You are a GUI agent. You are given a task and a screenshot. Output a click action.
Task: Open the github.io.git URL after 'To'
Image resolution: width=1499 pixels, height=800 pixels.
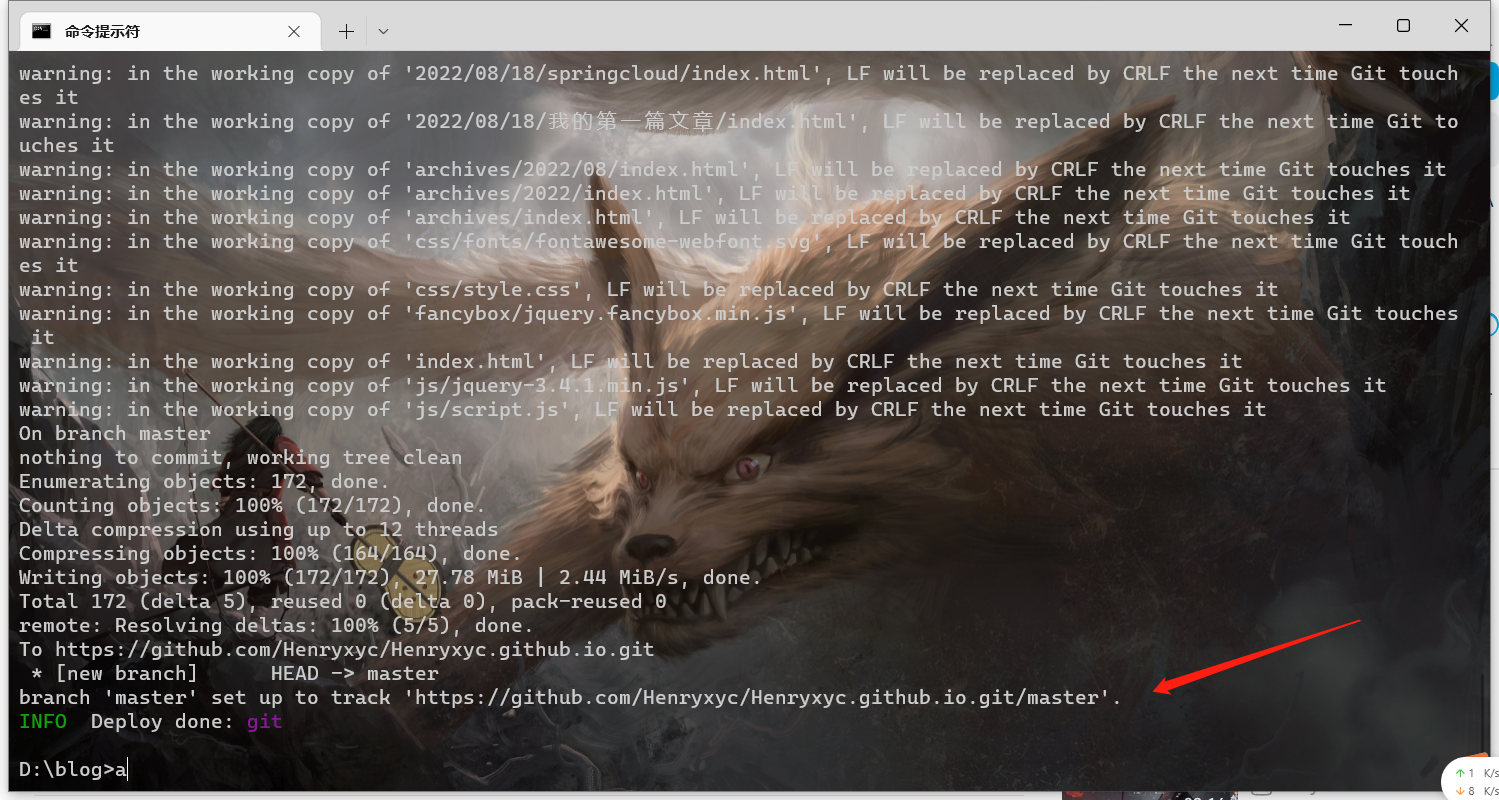coord(355,649)
